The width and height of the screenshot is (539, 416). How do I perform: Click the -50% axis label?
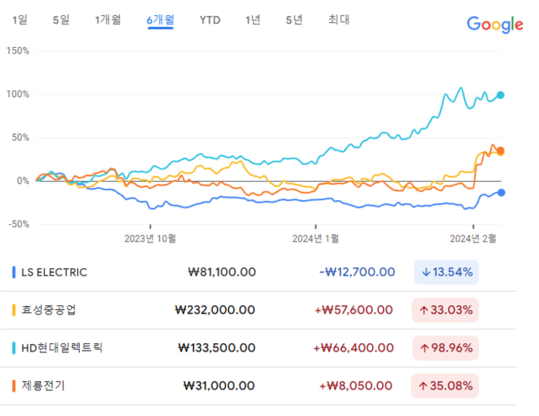pos(19,224)
